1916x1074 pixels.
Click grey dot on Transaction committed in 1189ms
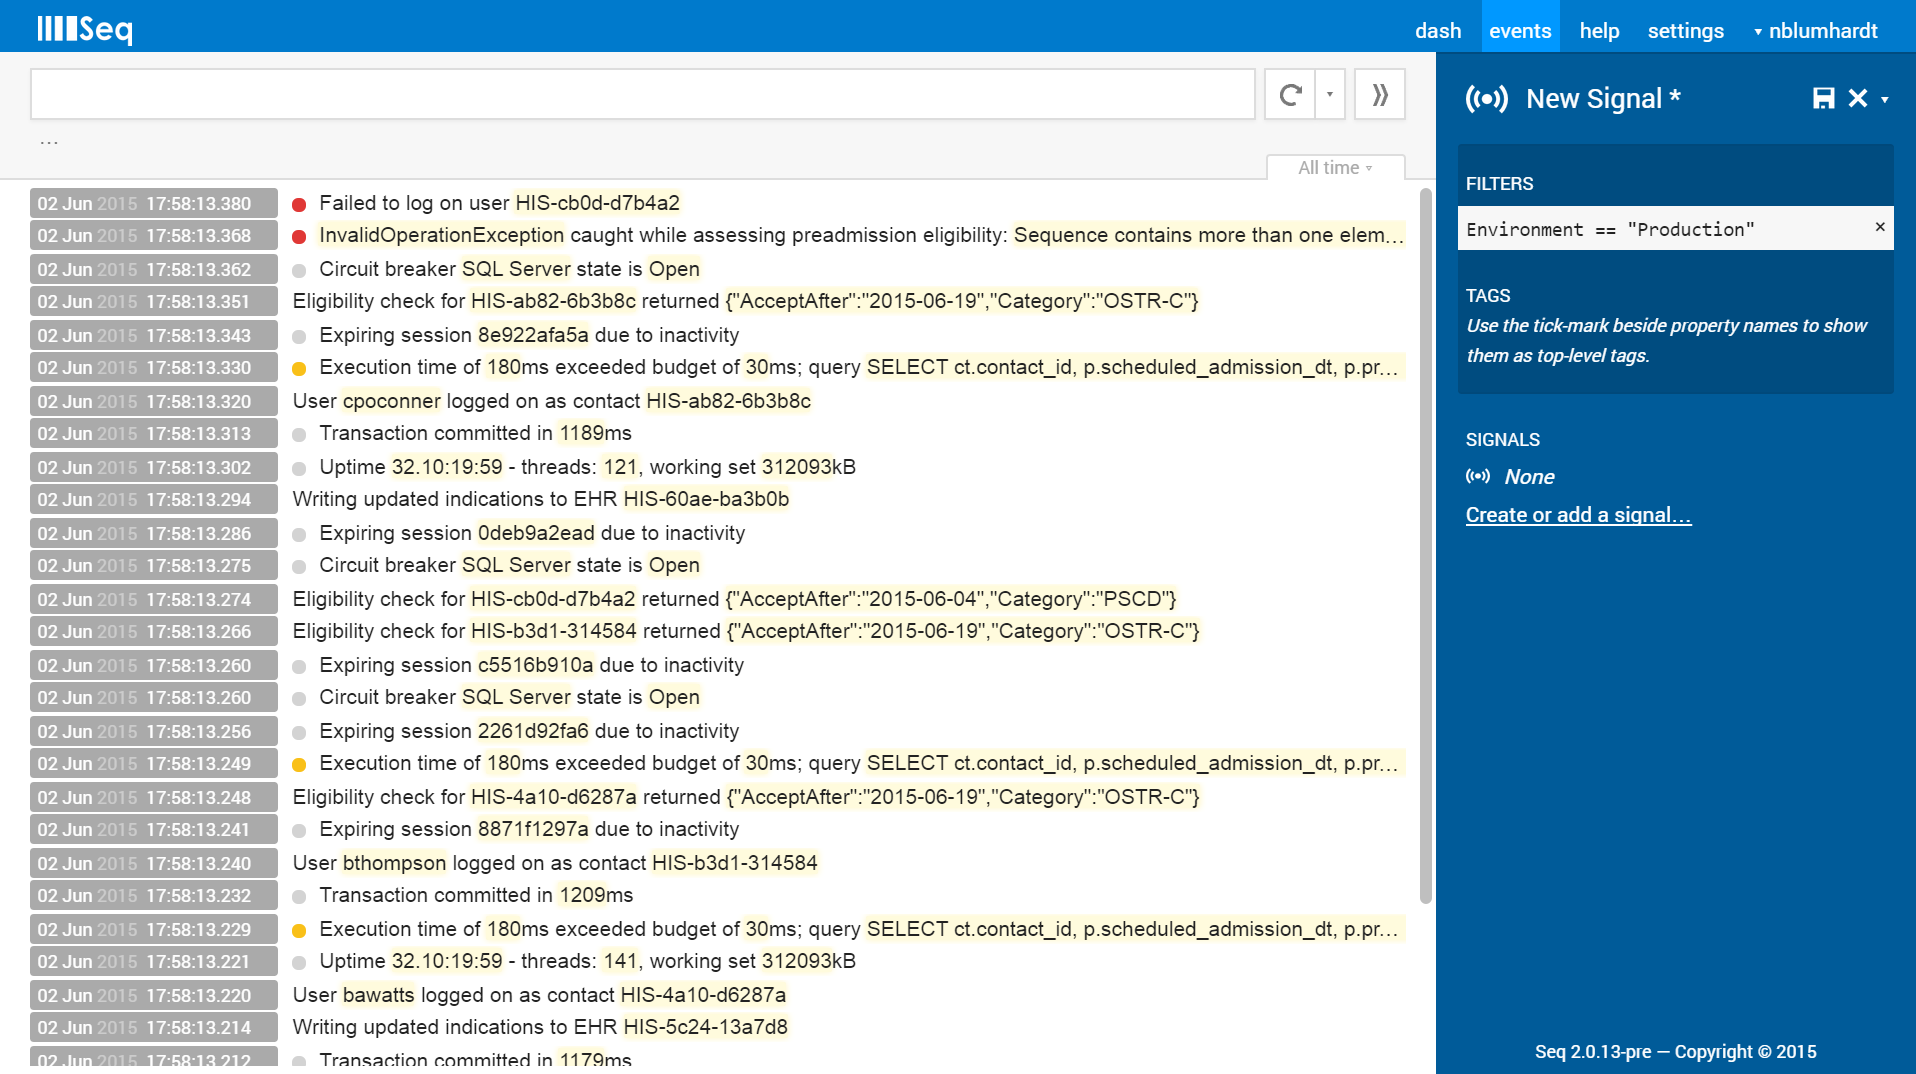click(298, 435)
